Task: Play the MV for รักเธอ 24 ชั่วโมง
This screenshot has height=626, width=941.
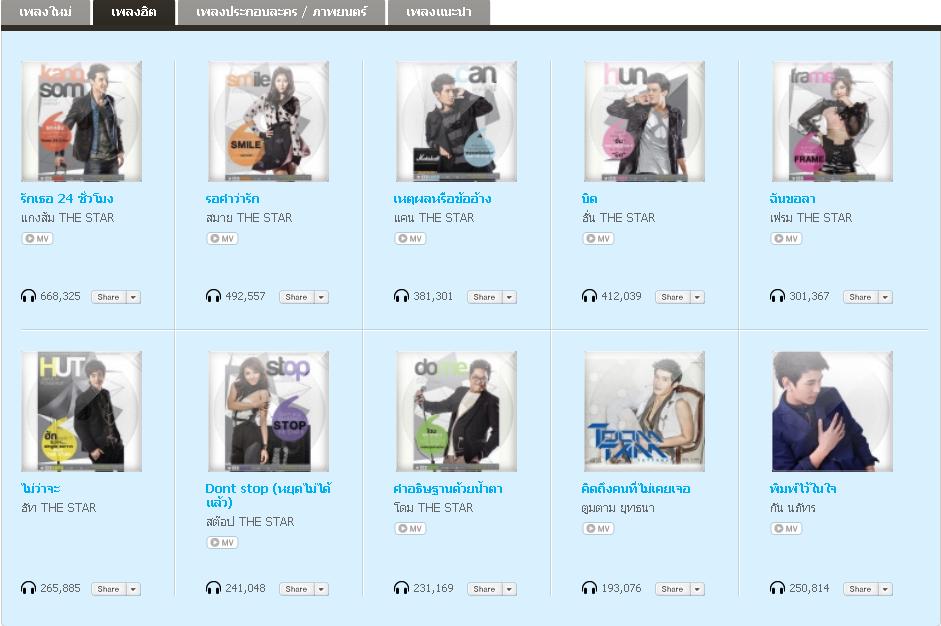Action: (37, 238)
